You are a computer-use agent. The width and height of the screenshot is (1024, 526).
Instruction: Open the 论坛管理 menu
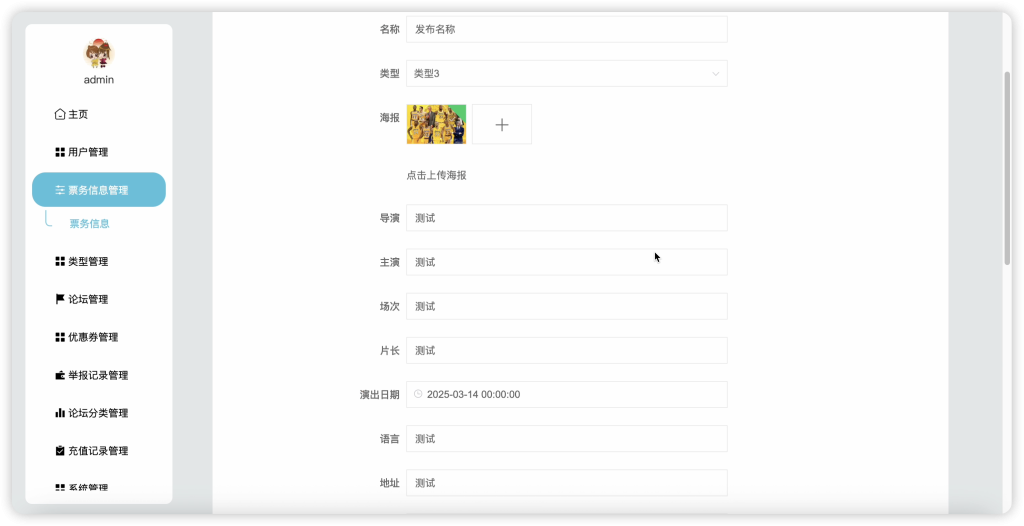(99, 299)
